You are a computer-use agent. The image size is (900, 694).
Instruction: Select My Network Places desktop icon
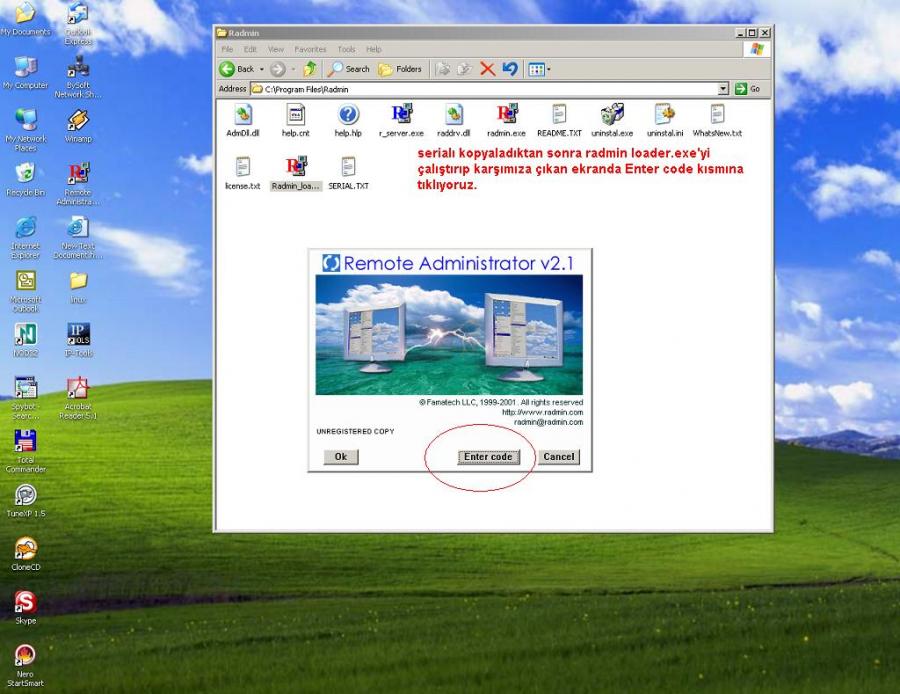(x=26, y=129)
